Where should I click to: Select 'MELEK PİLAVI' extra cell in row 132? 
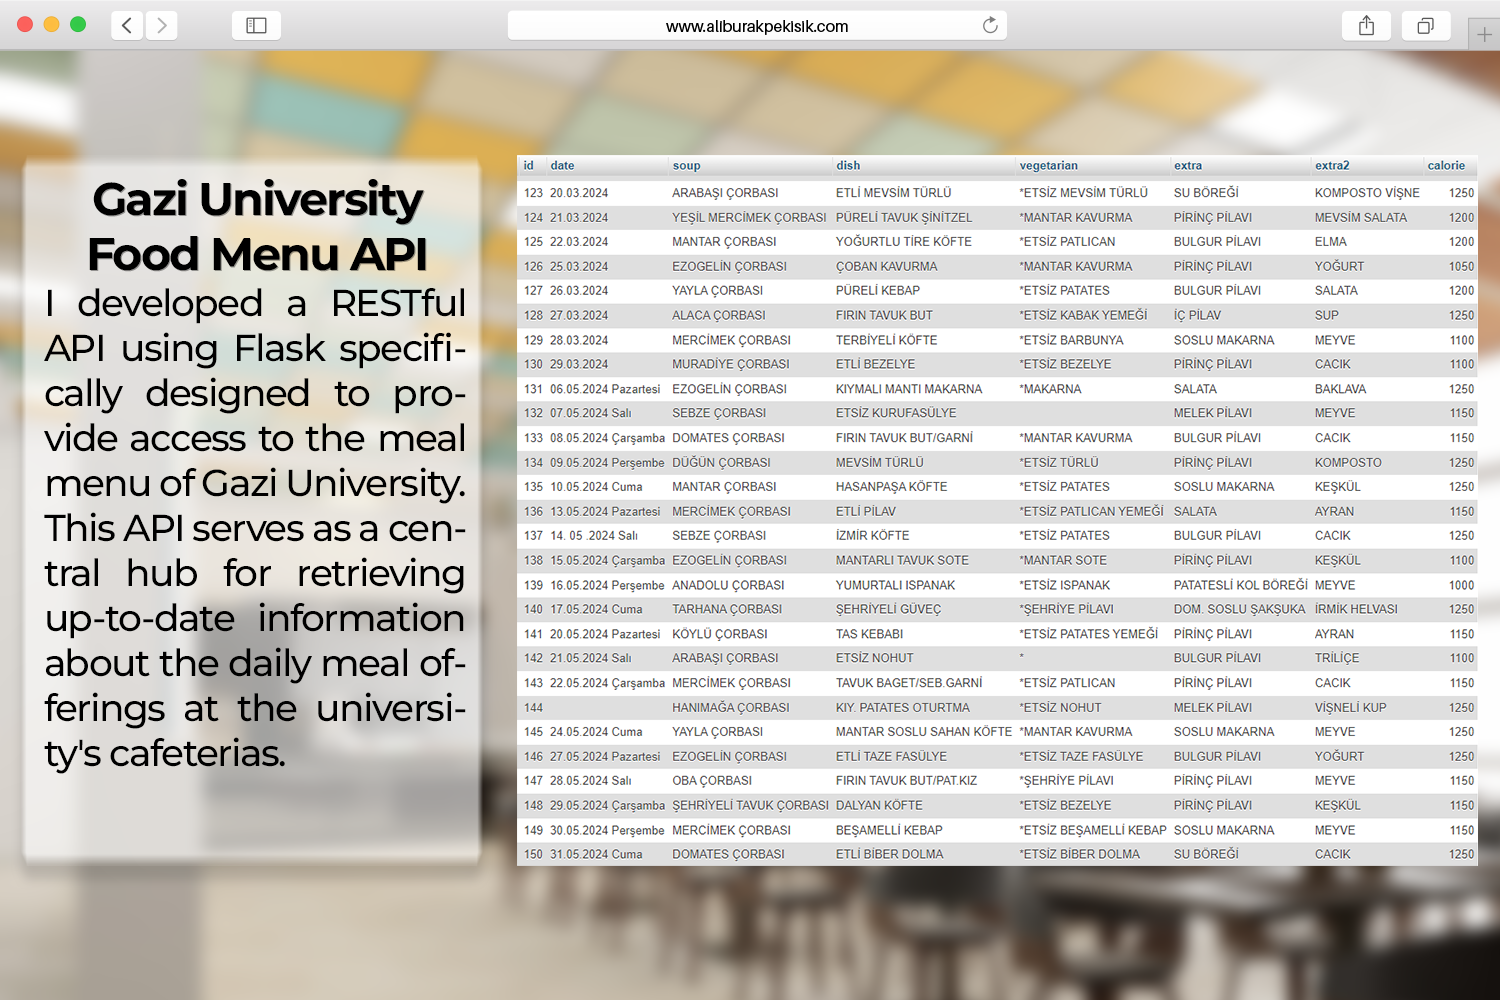[x=1212, y=413]
